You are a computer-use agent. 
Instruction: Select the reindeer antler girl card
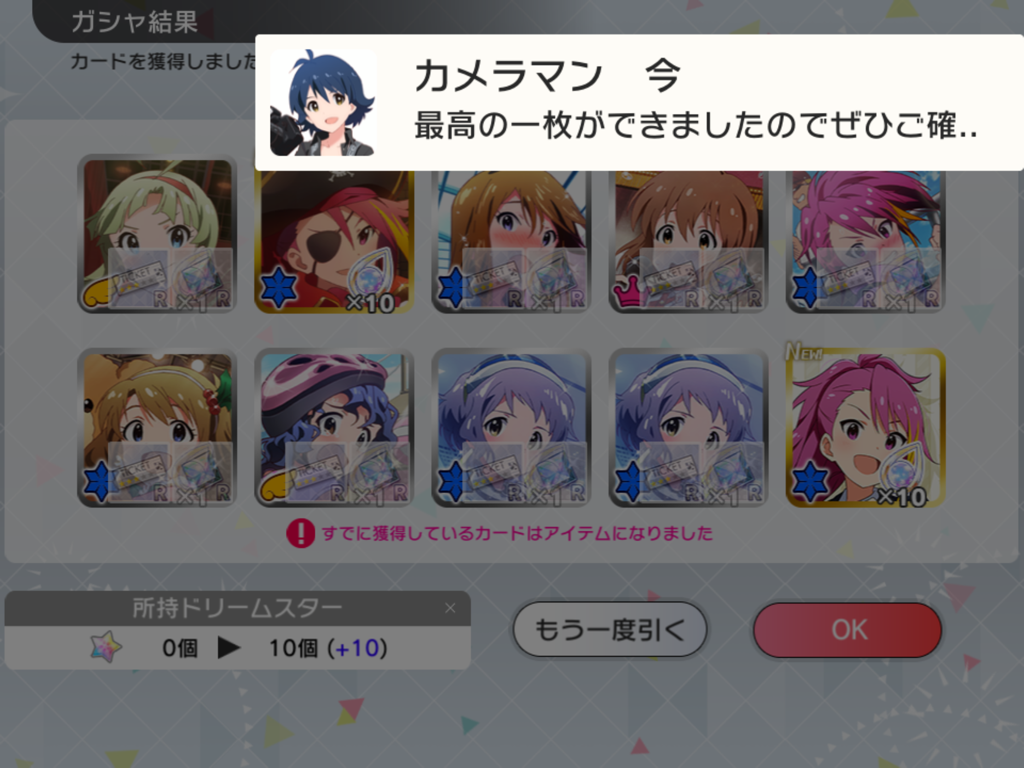(157, 428)
